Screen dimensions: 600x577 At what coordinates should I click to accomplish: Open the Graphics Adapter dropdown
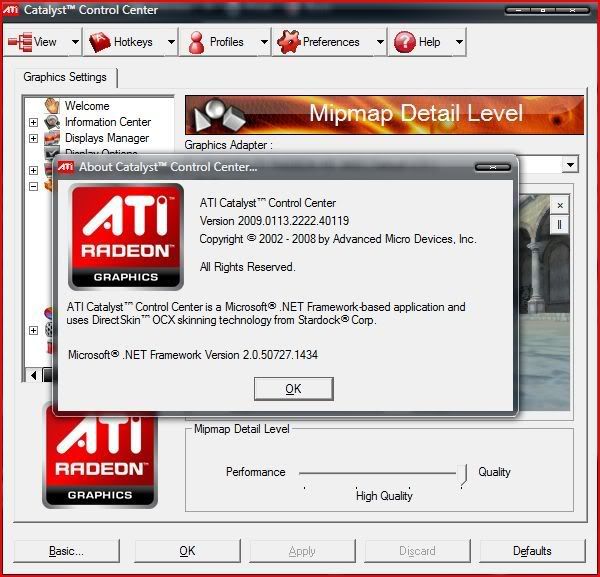pos(570,164)
